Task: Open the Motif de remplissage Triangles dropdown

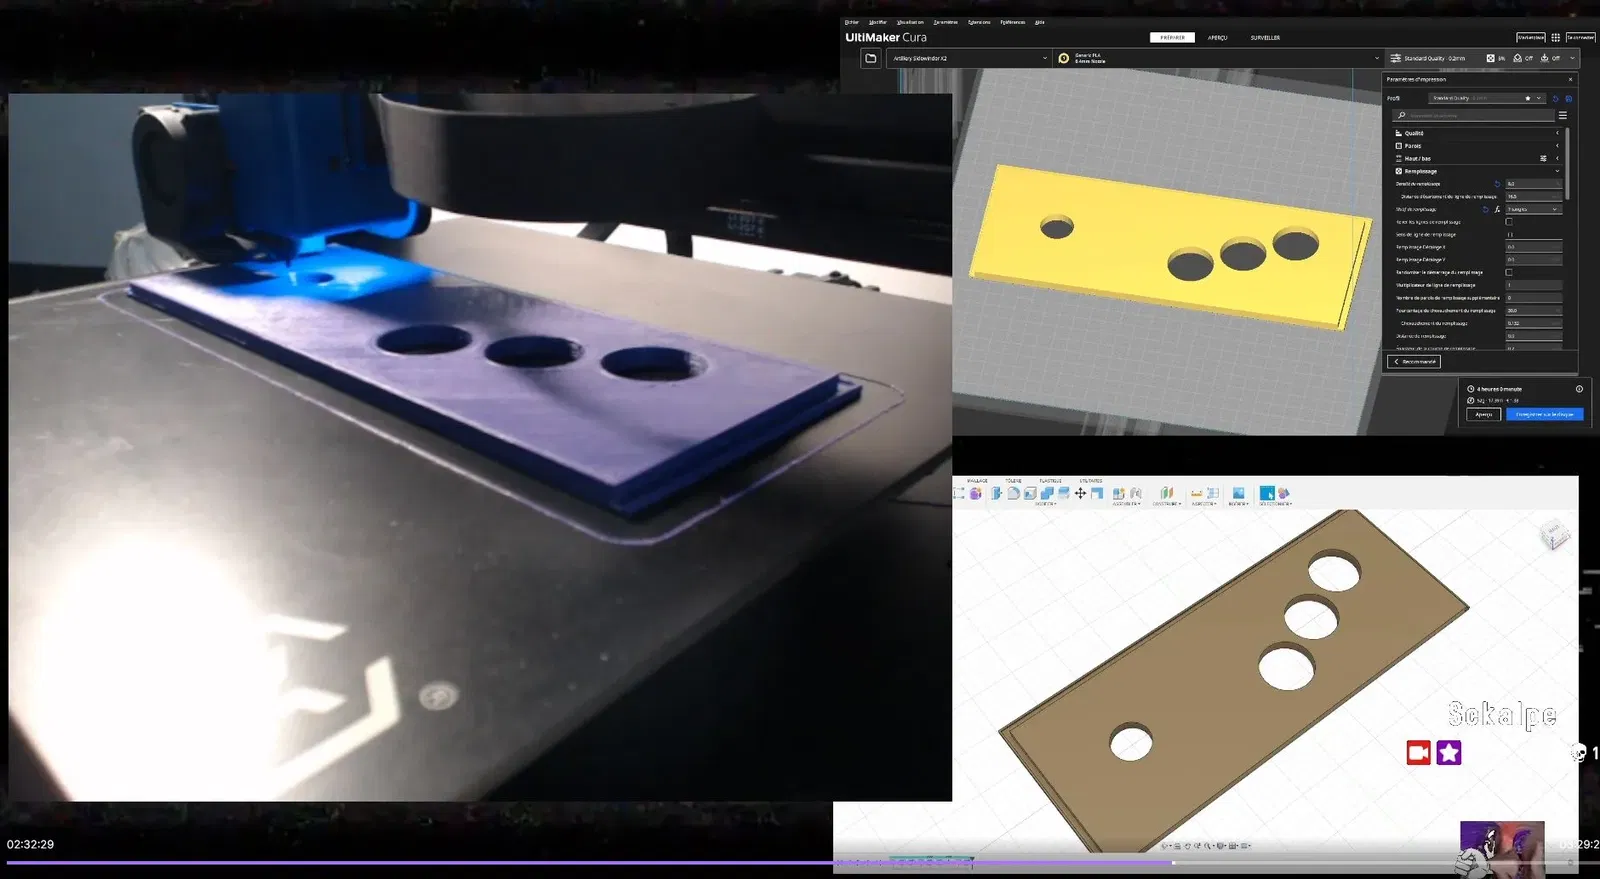Action: [x=1533, y=209]
